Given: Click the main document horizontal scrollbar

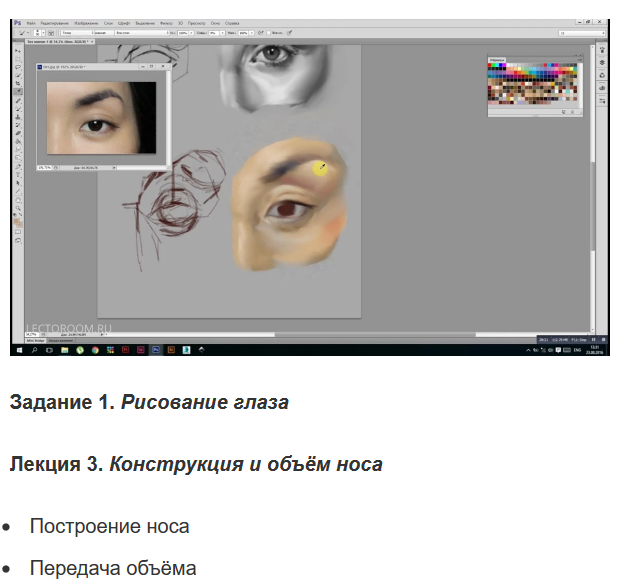Looking at the screenshot, I should 375,335.
